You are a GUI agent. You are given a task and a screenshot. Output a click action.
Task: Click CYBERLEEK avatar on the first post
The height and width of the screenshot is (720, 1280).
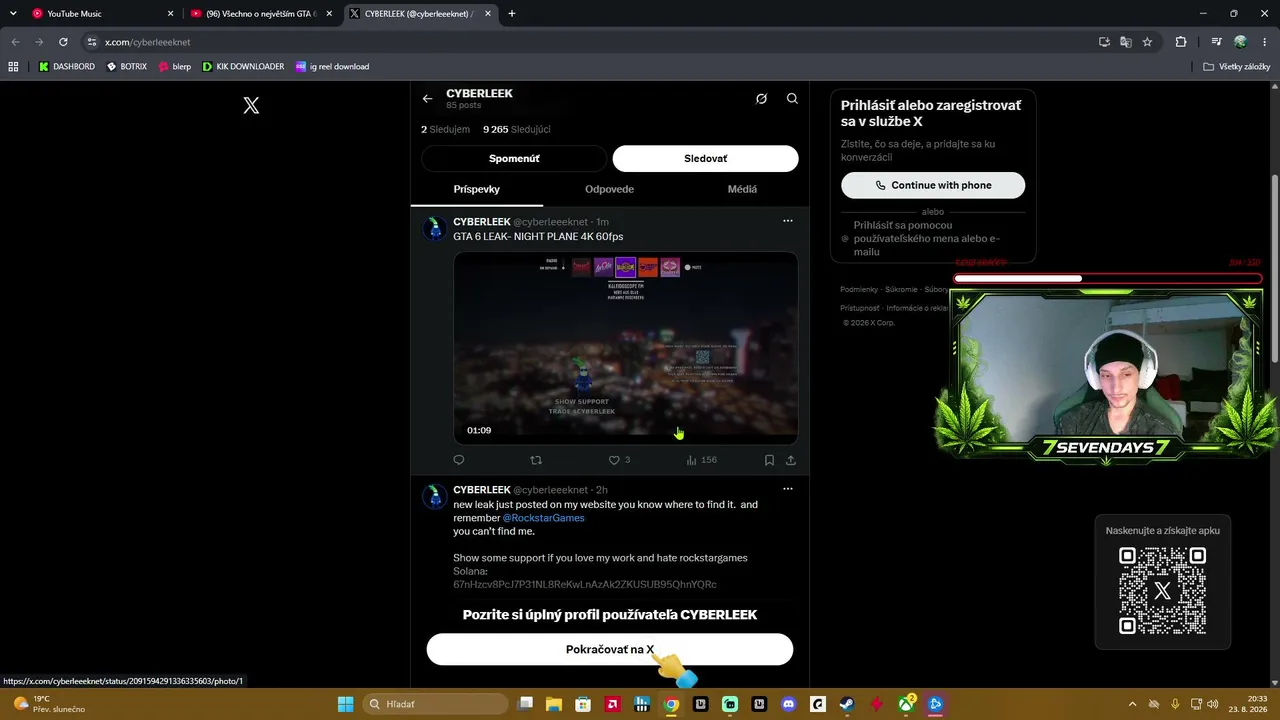pyautogui.click(x=434, y=229)
